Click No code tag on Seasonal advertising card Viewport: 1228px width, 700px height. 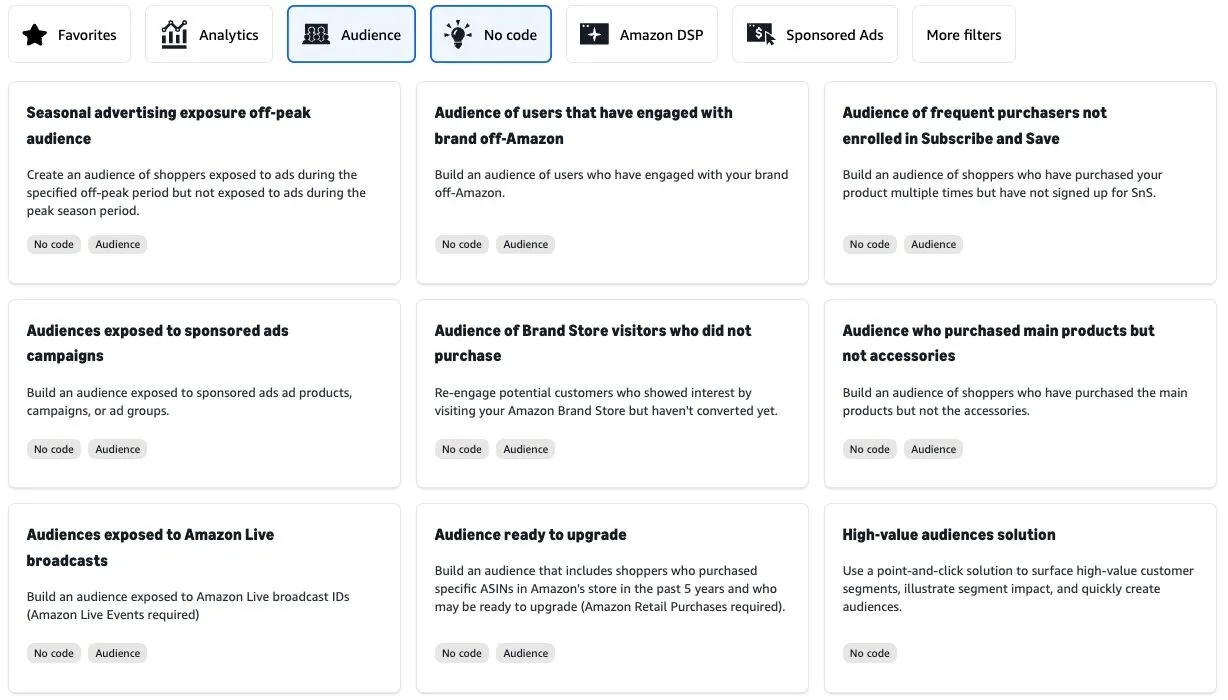(x=54, y=244)
